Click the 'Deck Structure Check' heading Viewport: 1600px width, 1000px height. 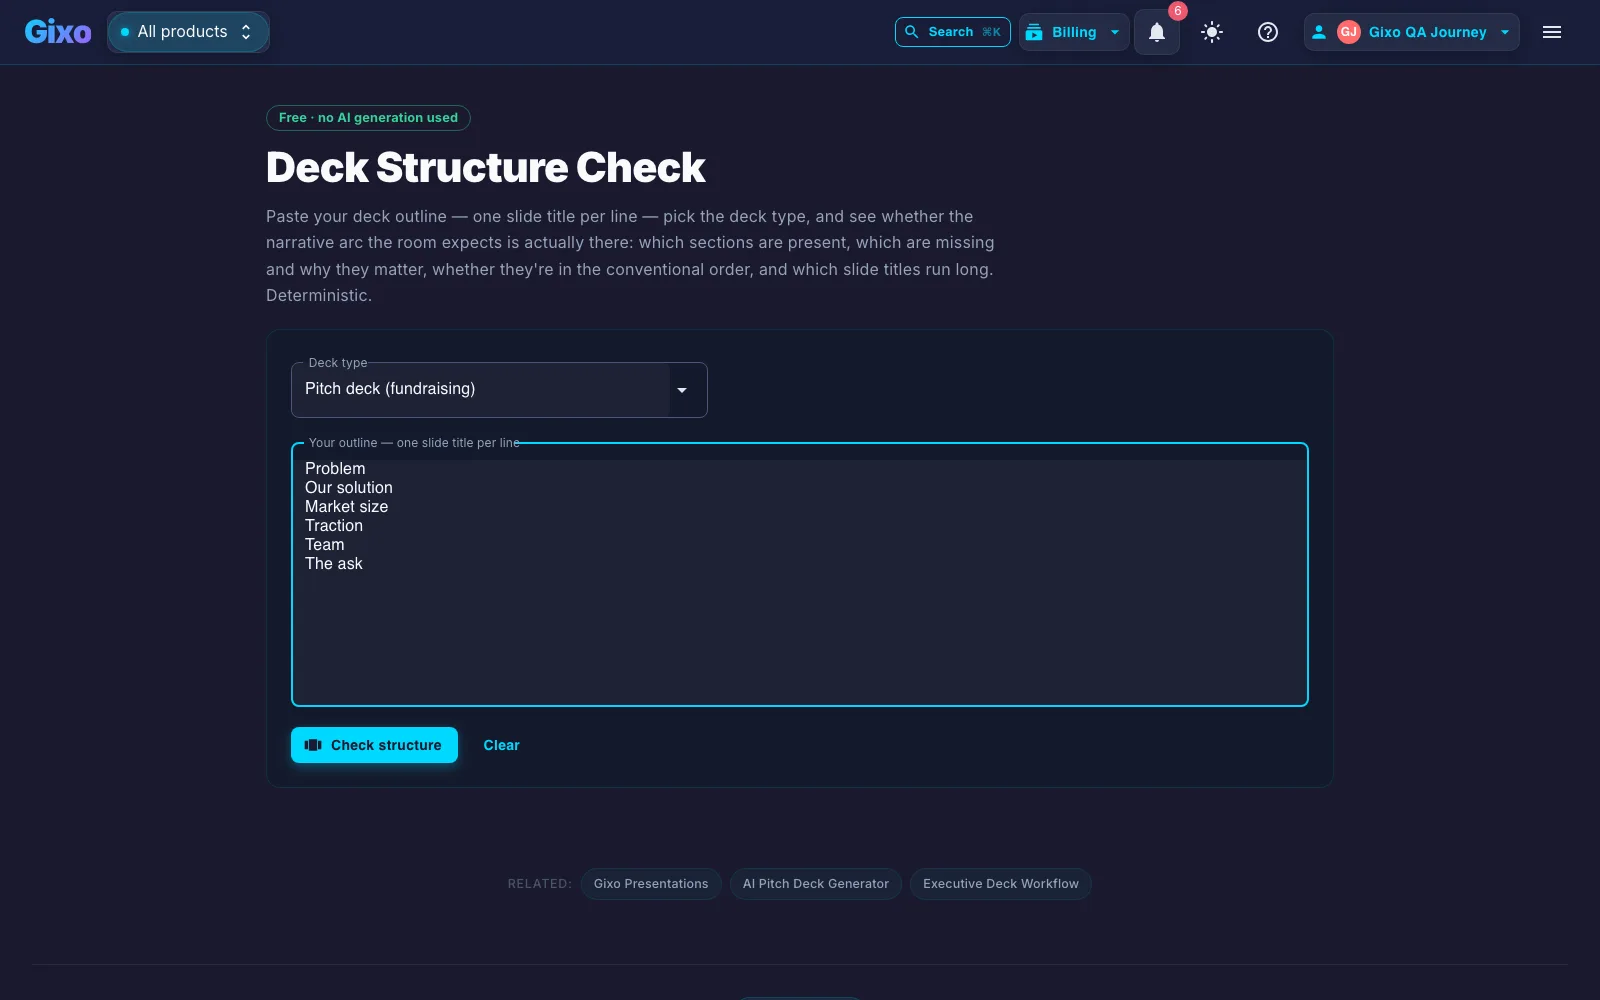(486, 168)
